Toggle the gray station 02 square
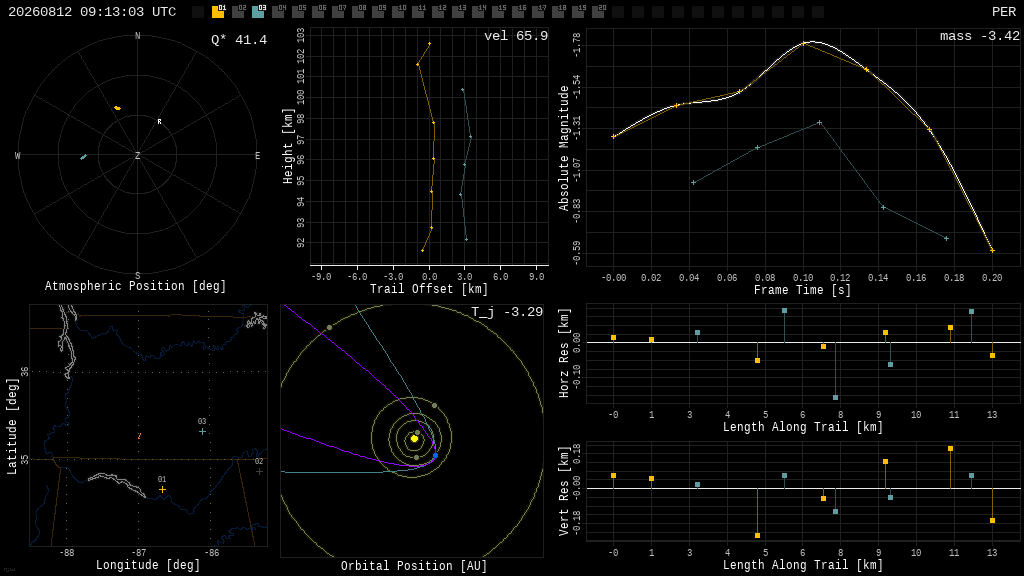 point(238,12)
